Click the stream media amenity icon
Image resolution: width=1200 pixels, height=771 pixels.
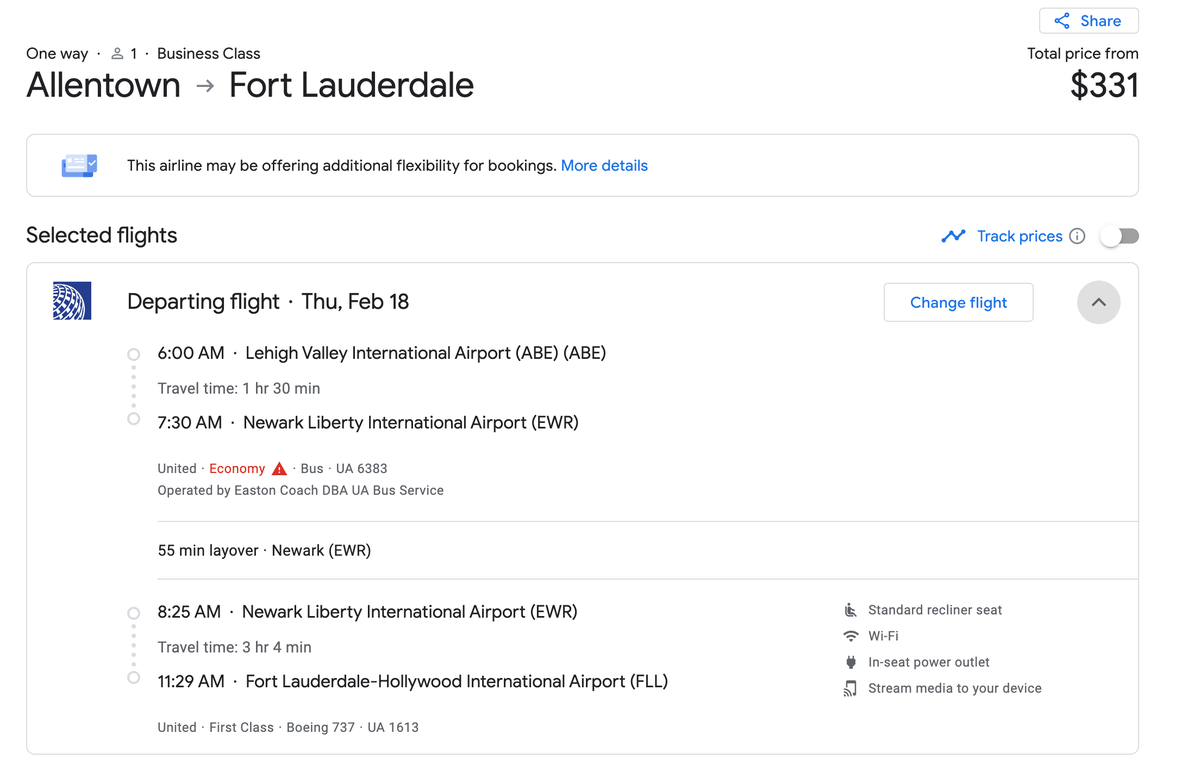[x=850, y=688]
